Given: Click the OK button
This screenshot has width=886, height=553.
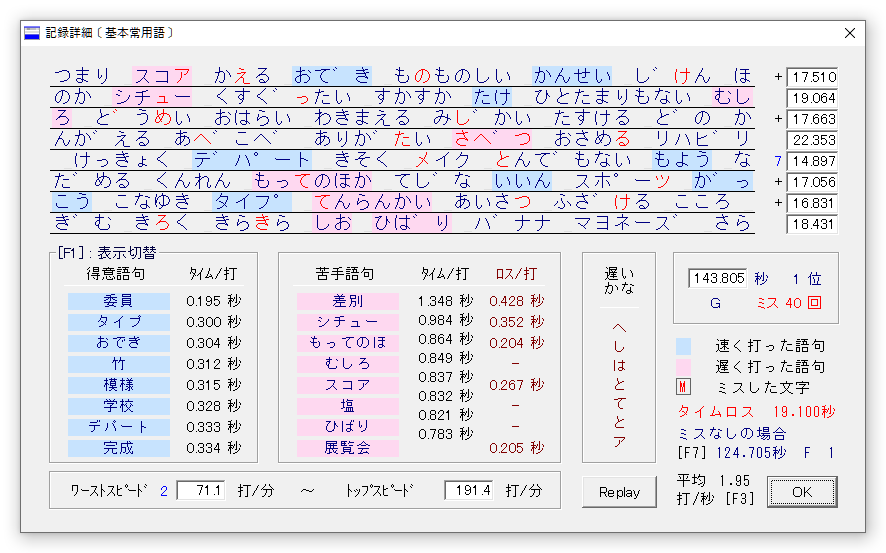Looking at the screenshot, I should pos(802,492).
